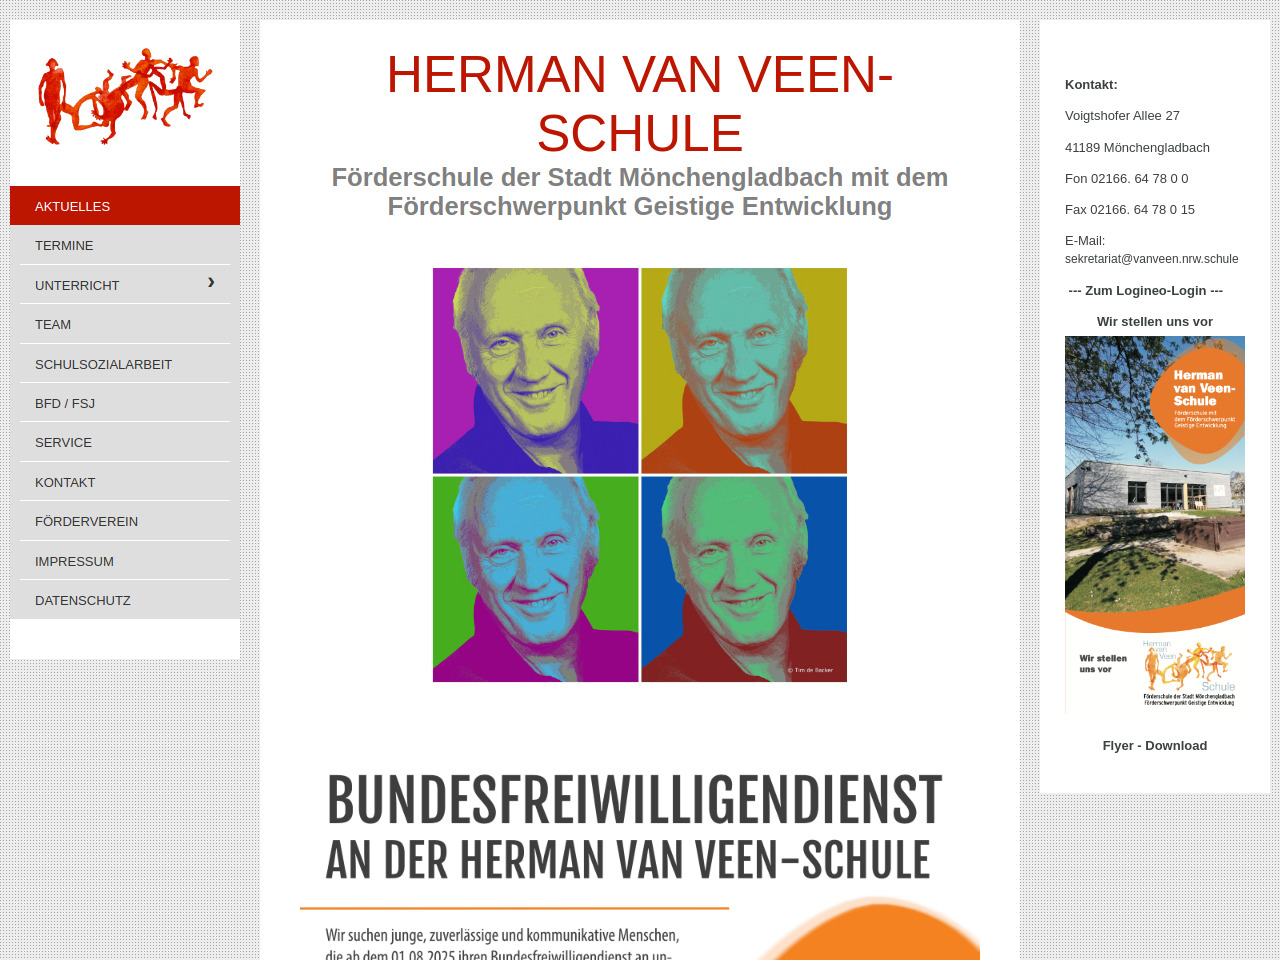Click the red dancing figures logo
This screenshot has height=960, width=1280.
coord(125,96)
